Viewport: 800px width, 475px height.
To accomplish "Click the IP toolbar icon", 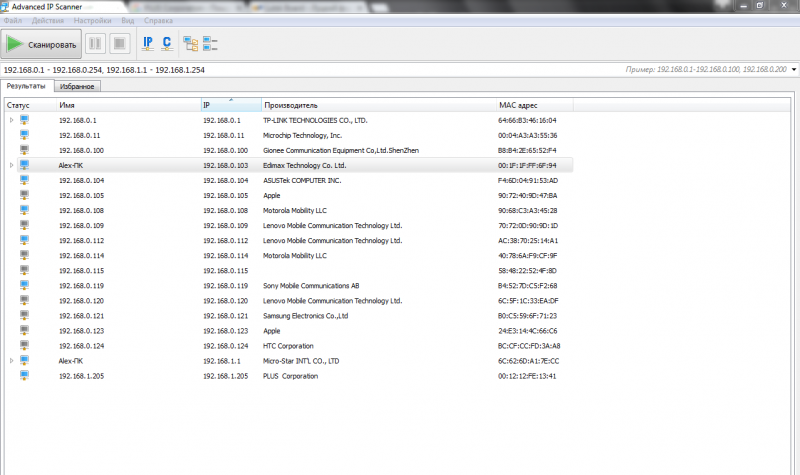I will [x=148, y=43].
